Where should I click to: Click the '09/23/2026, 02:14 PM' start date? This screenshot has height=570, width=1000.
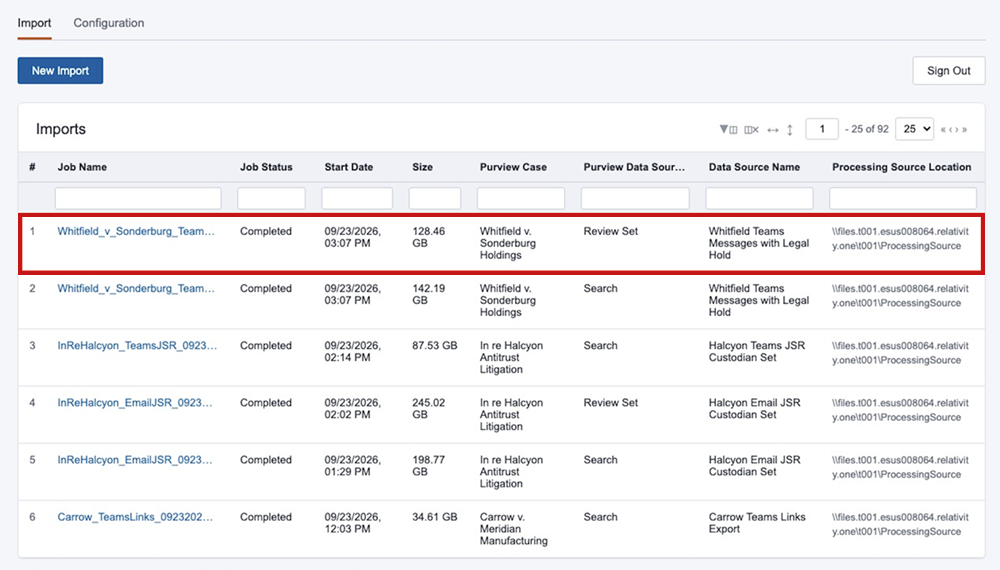[x=353, y=351]
